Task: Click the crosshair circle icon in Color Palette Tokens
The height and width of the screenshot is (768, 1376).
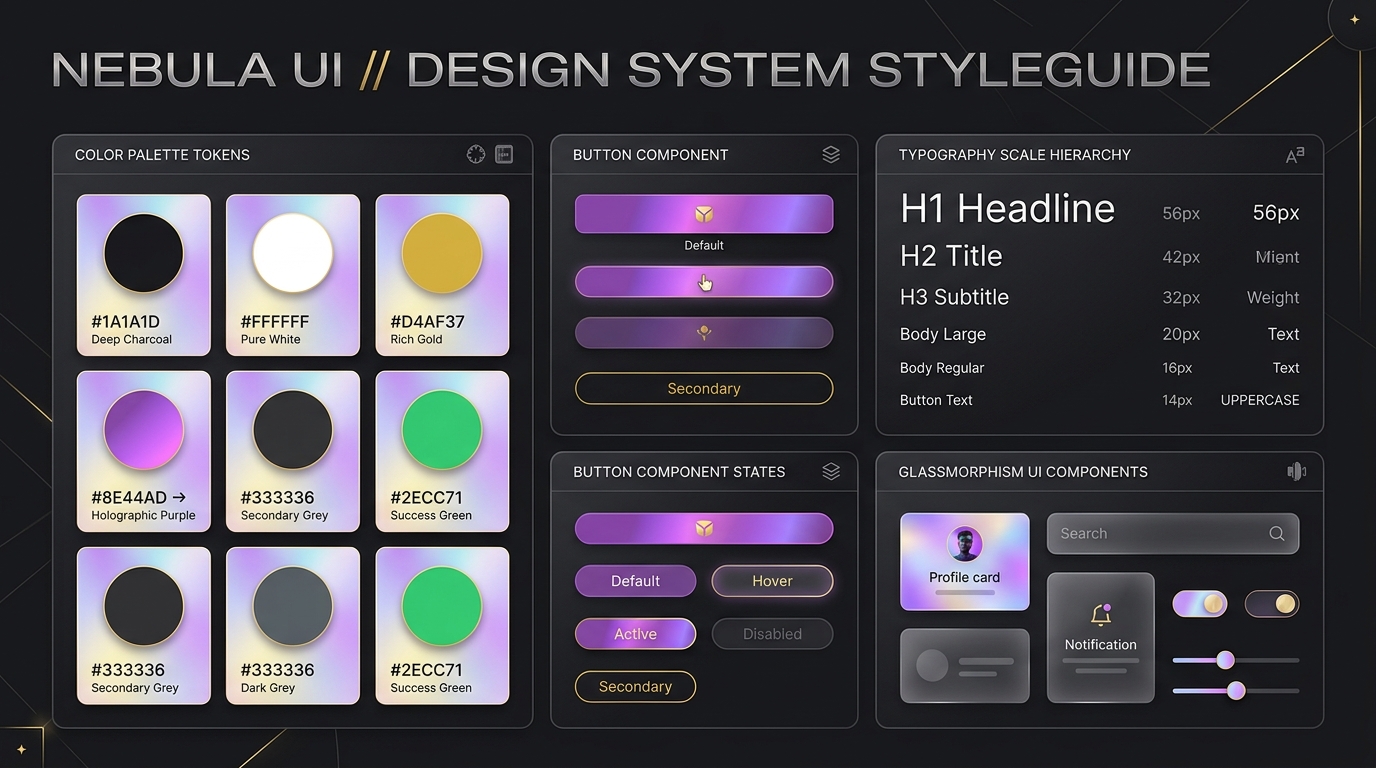Action: (x=476, y=154)
